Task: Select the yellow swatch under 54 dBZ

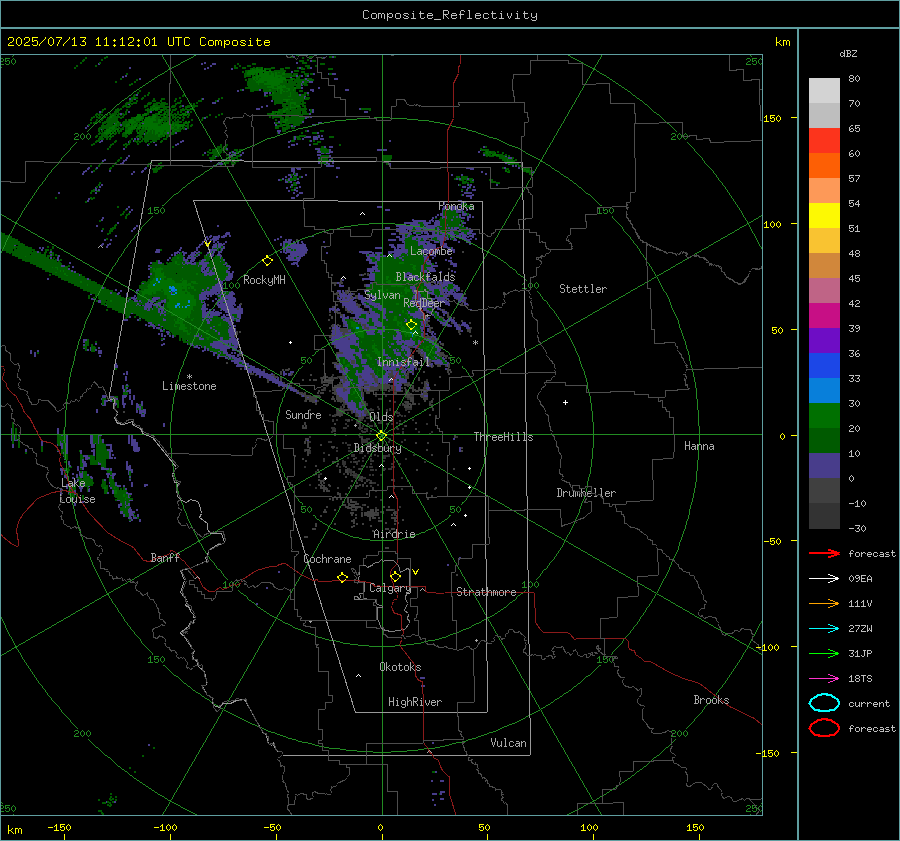Action: coord(824,215)
